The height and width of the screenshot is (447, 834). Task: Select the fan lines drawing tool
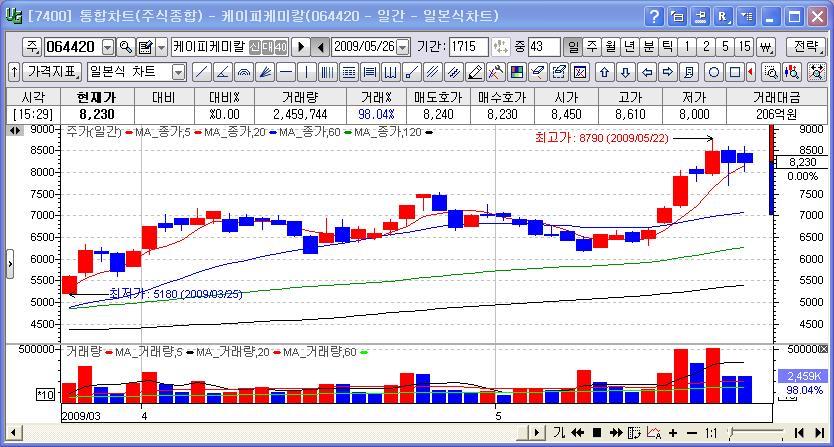pos(265,72)
